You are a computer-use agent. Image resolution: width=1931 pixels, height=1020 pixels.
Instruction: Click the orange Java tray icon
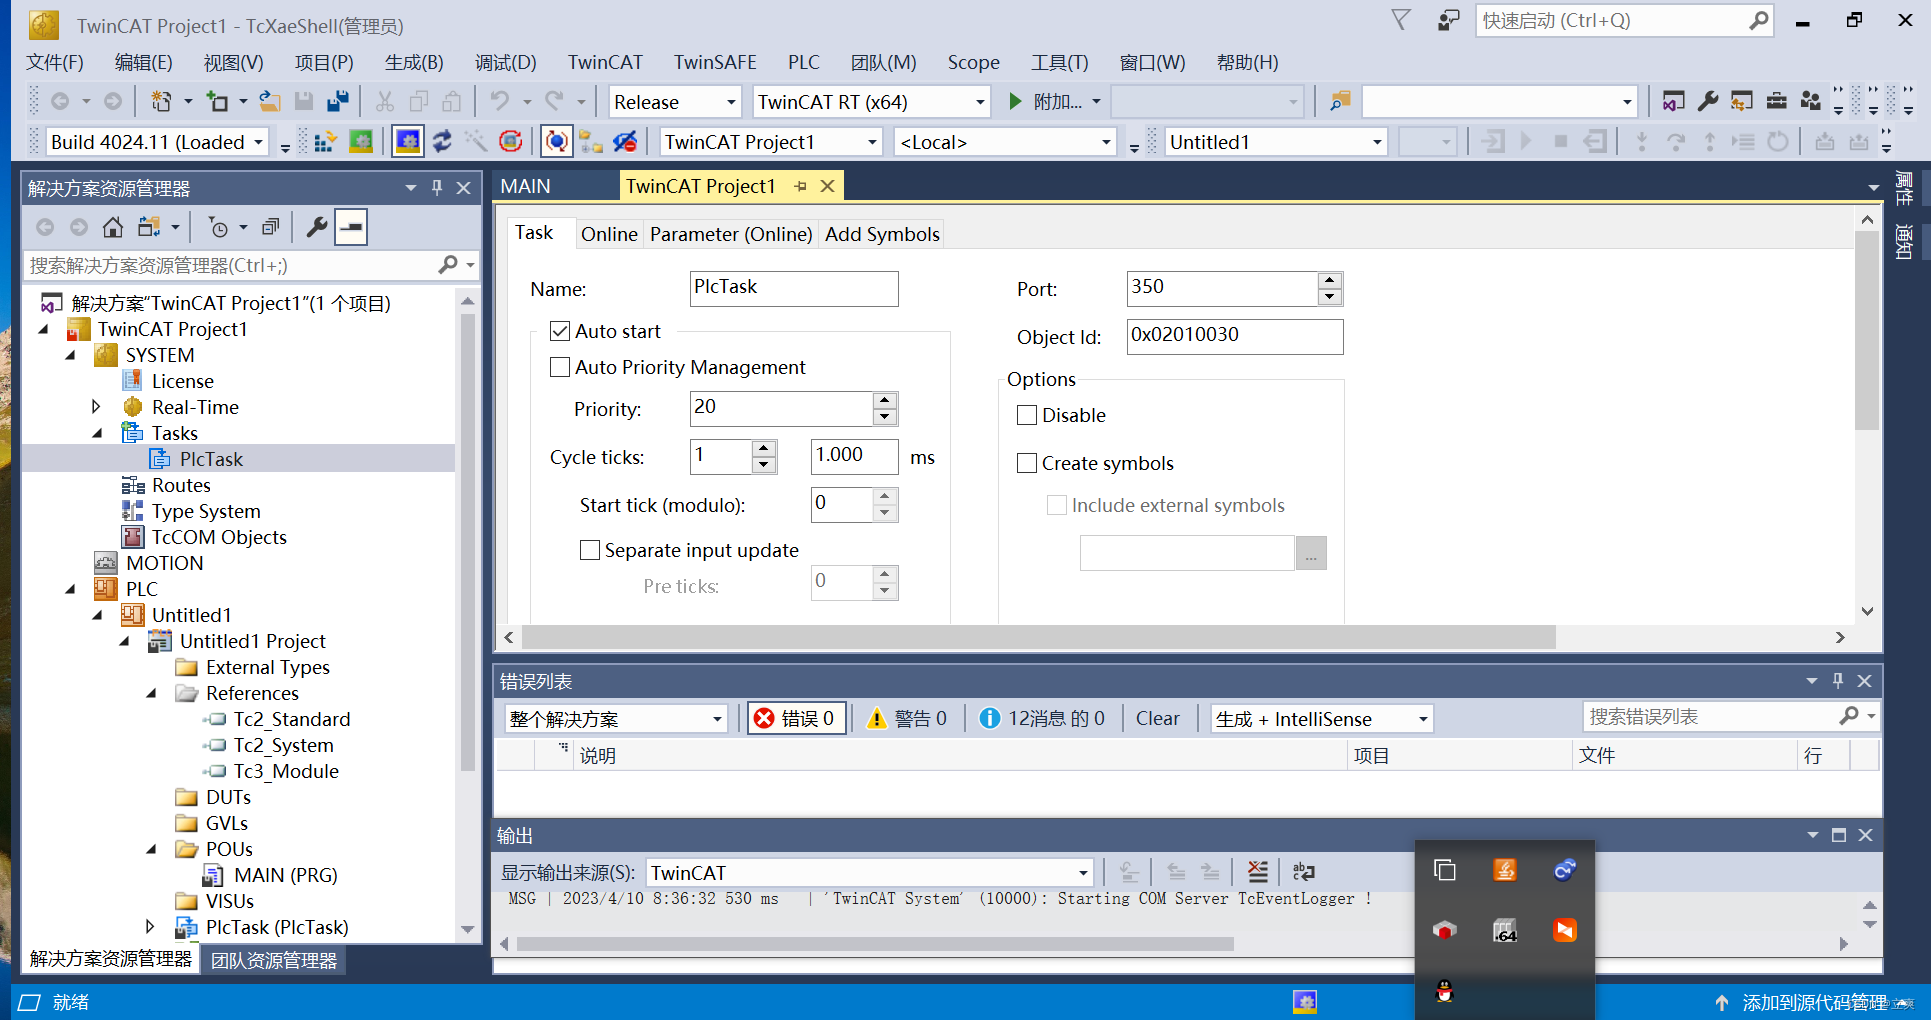click(1505, 870)
